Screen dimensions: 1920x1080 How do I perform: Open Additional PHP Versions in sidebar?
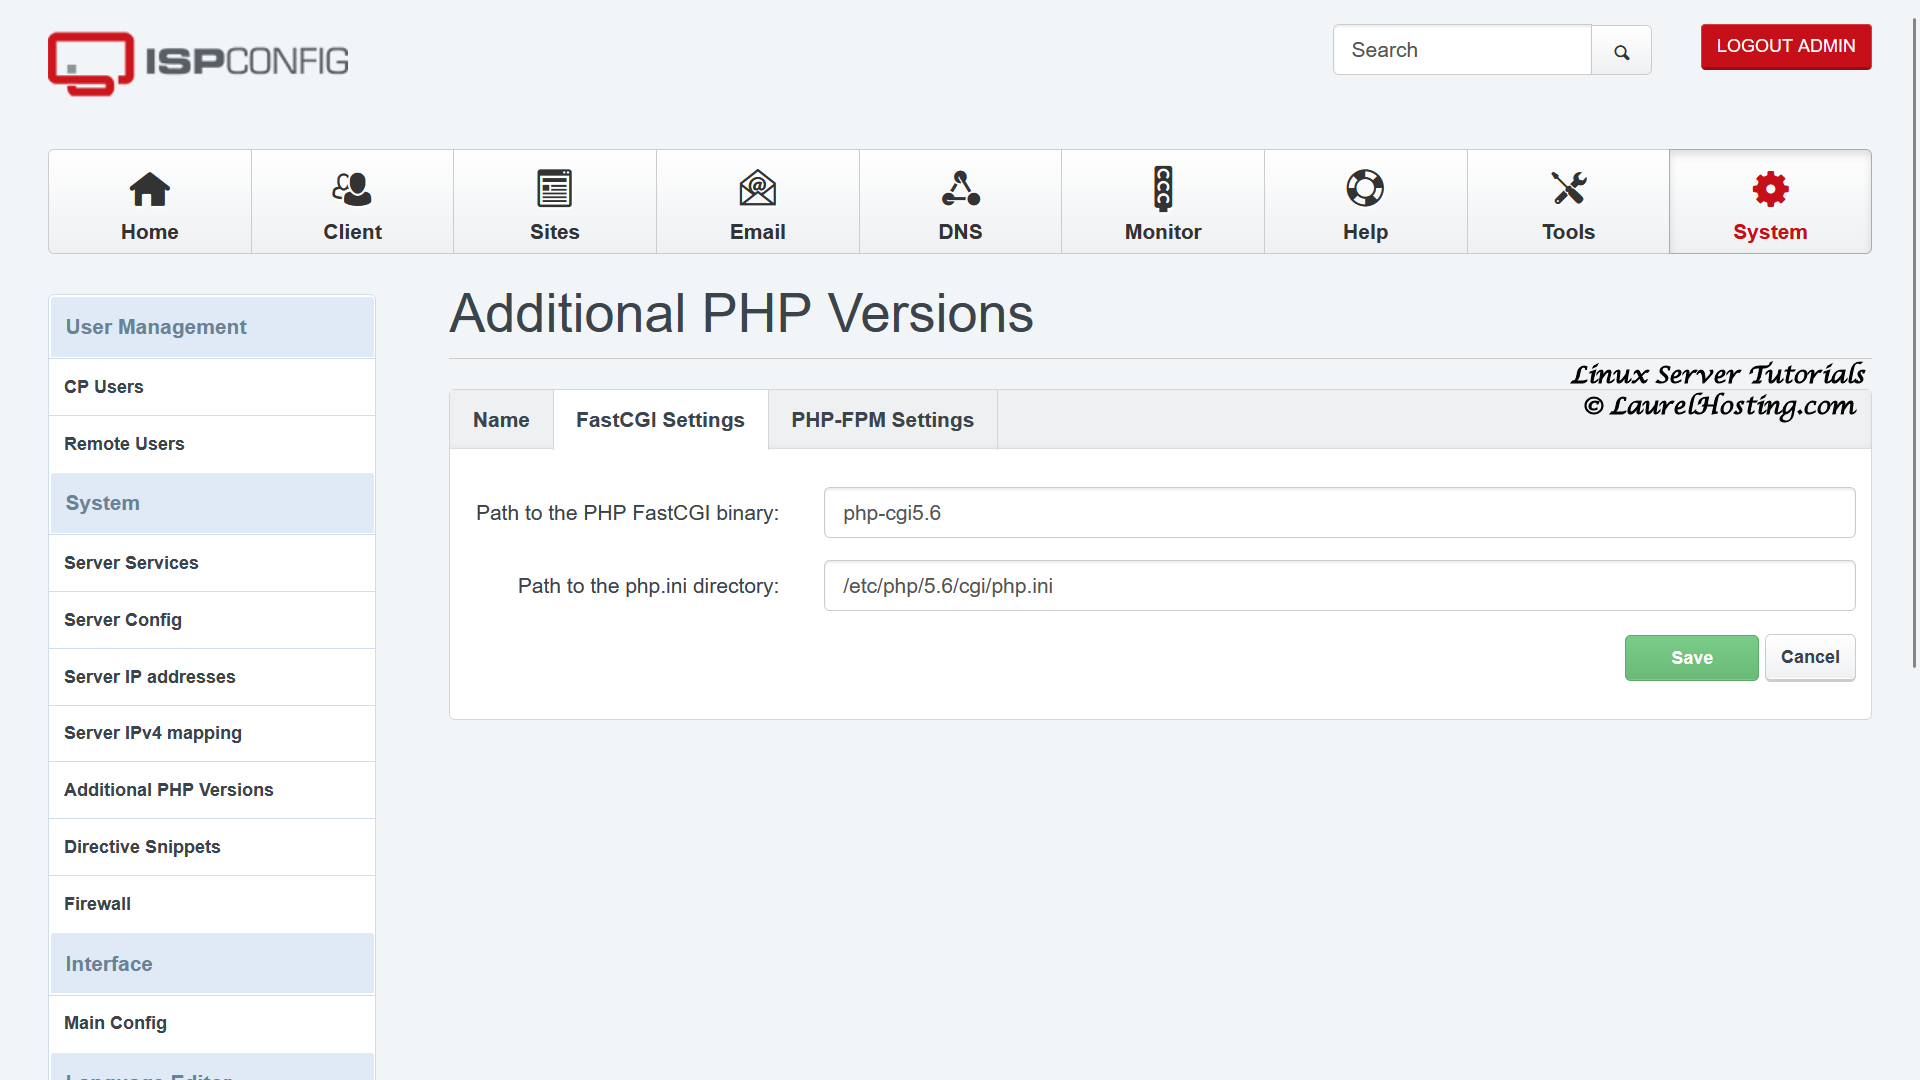212,790
